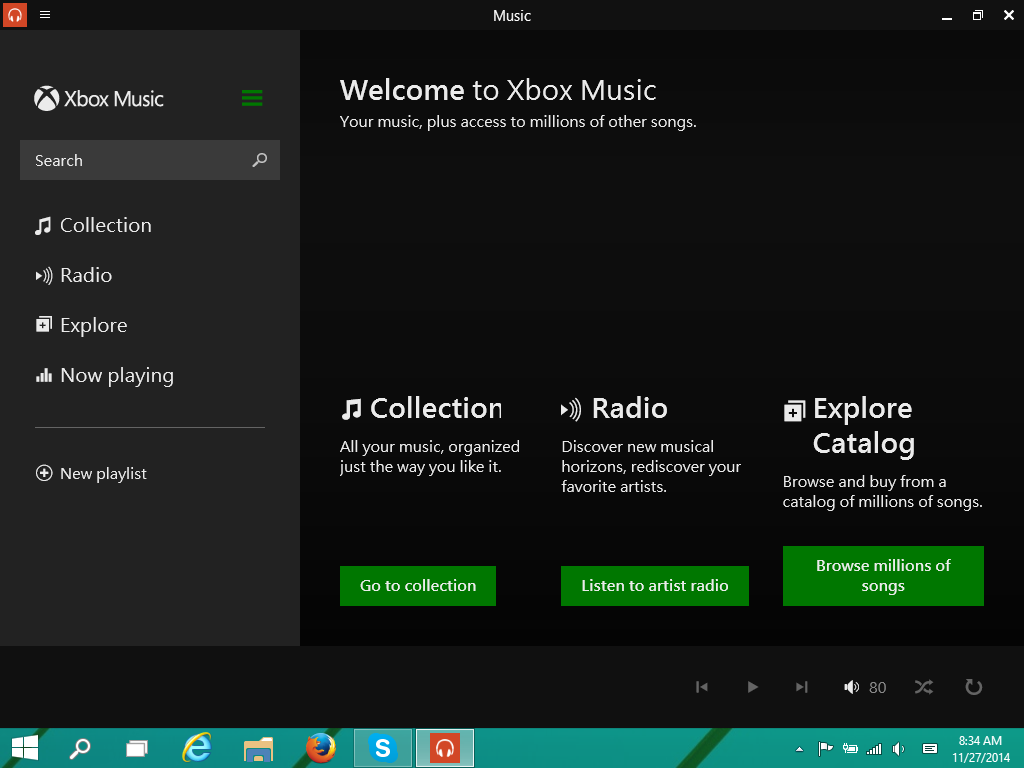The width and height of the screenshot is (1024, 768).
Task: Toggle shuffle playback
Action: click(x=923, y=687)
